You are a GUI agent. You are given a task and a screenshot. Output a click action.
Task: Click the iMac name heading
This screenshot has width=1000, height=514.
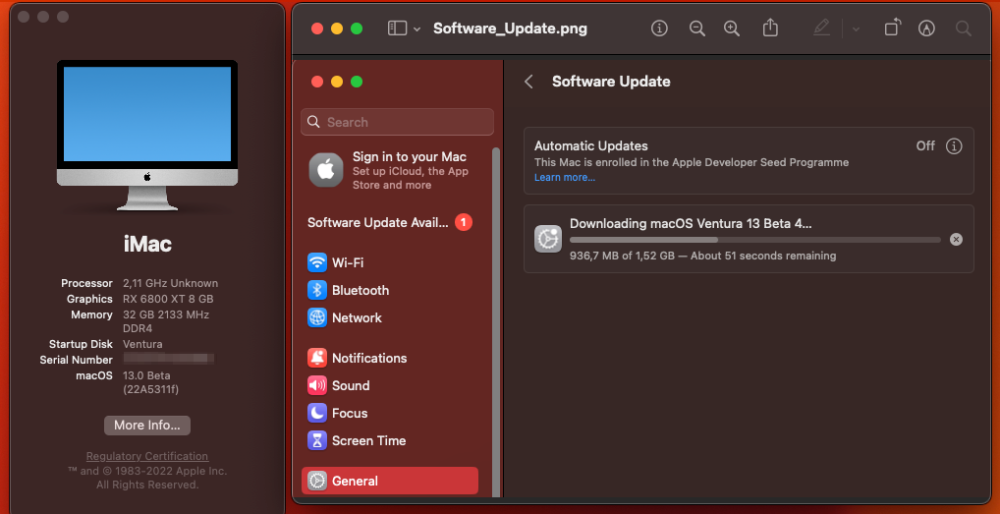point(147,244)
